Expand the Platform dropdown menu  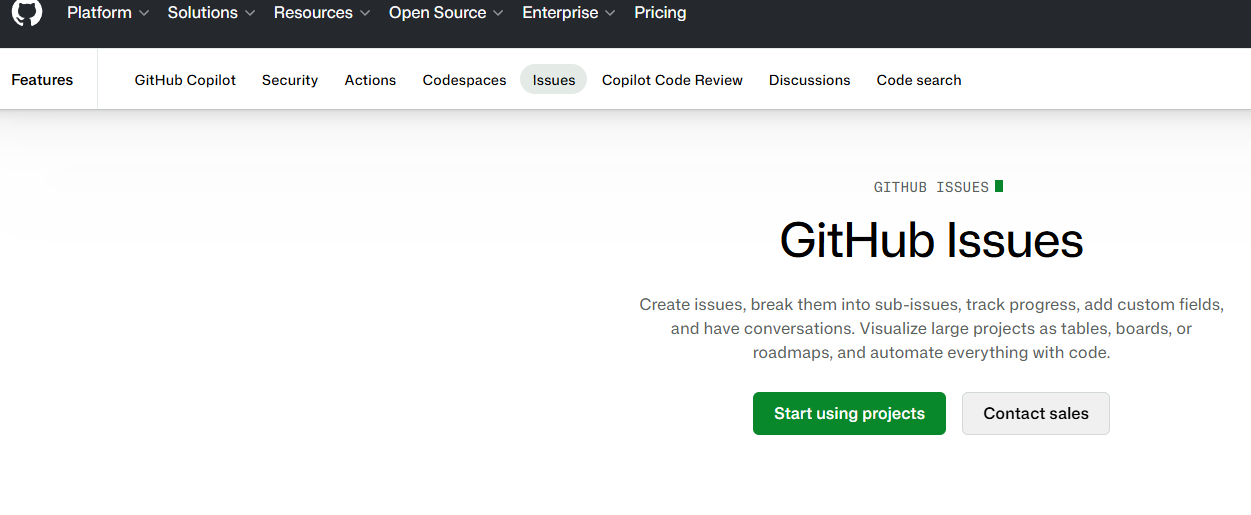point(108,13)
